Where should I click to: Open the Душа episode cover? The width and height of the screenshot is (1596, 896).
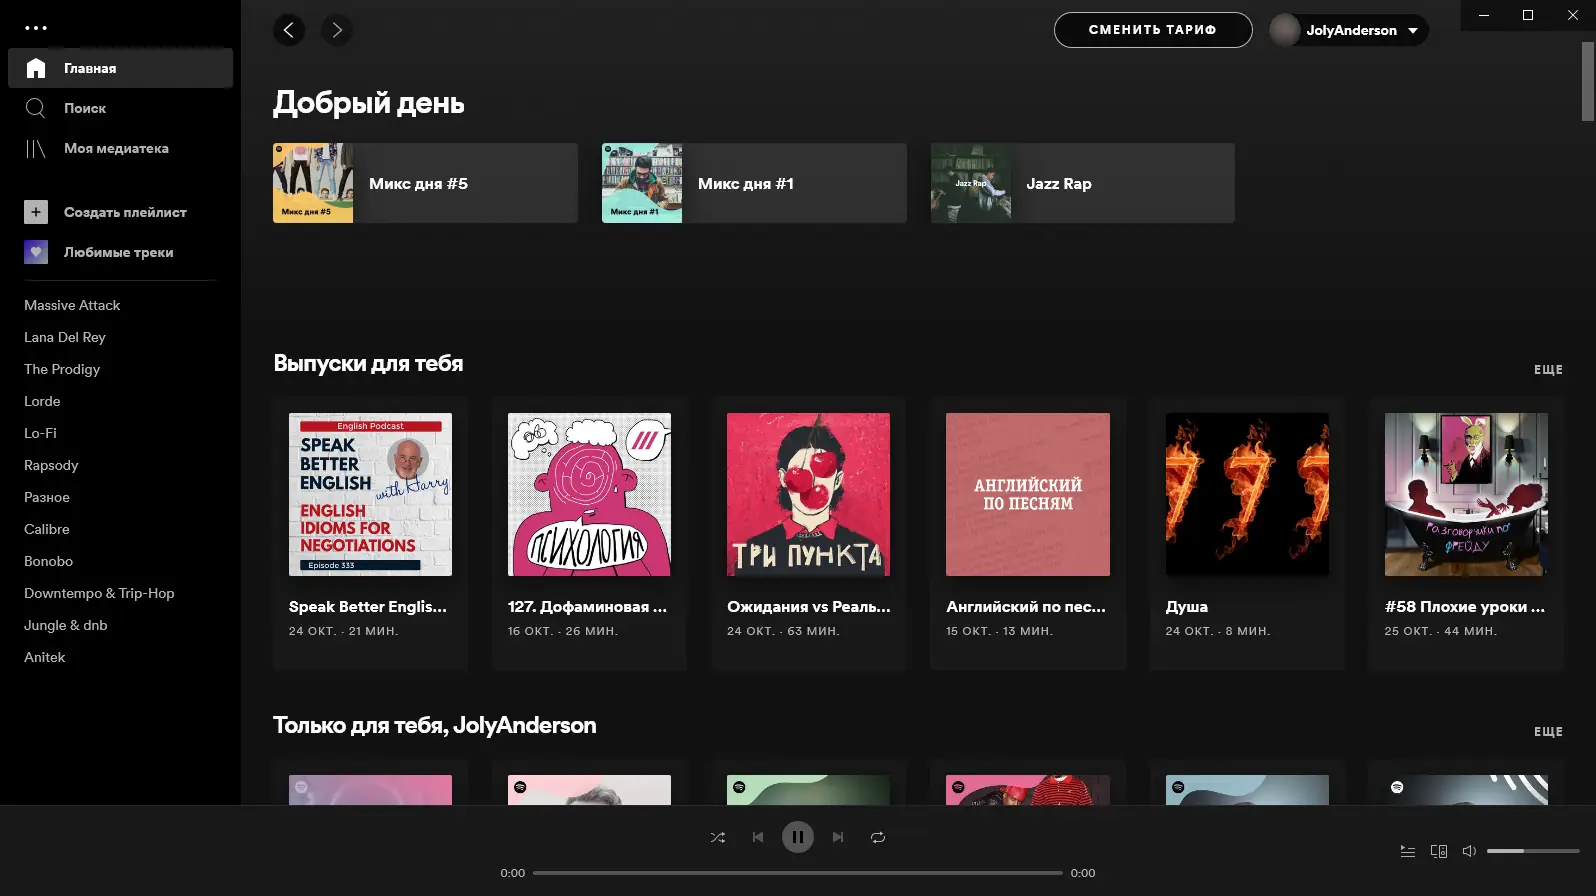tap(1247, 494)
